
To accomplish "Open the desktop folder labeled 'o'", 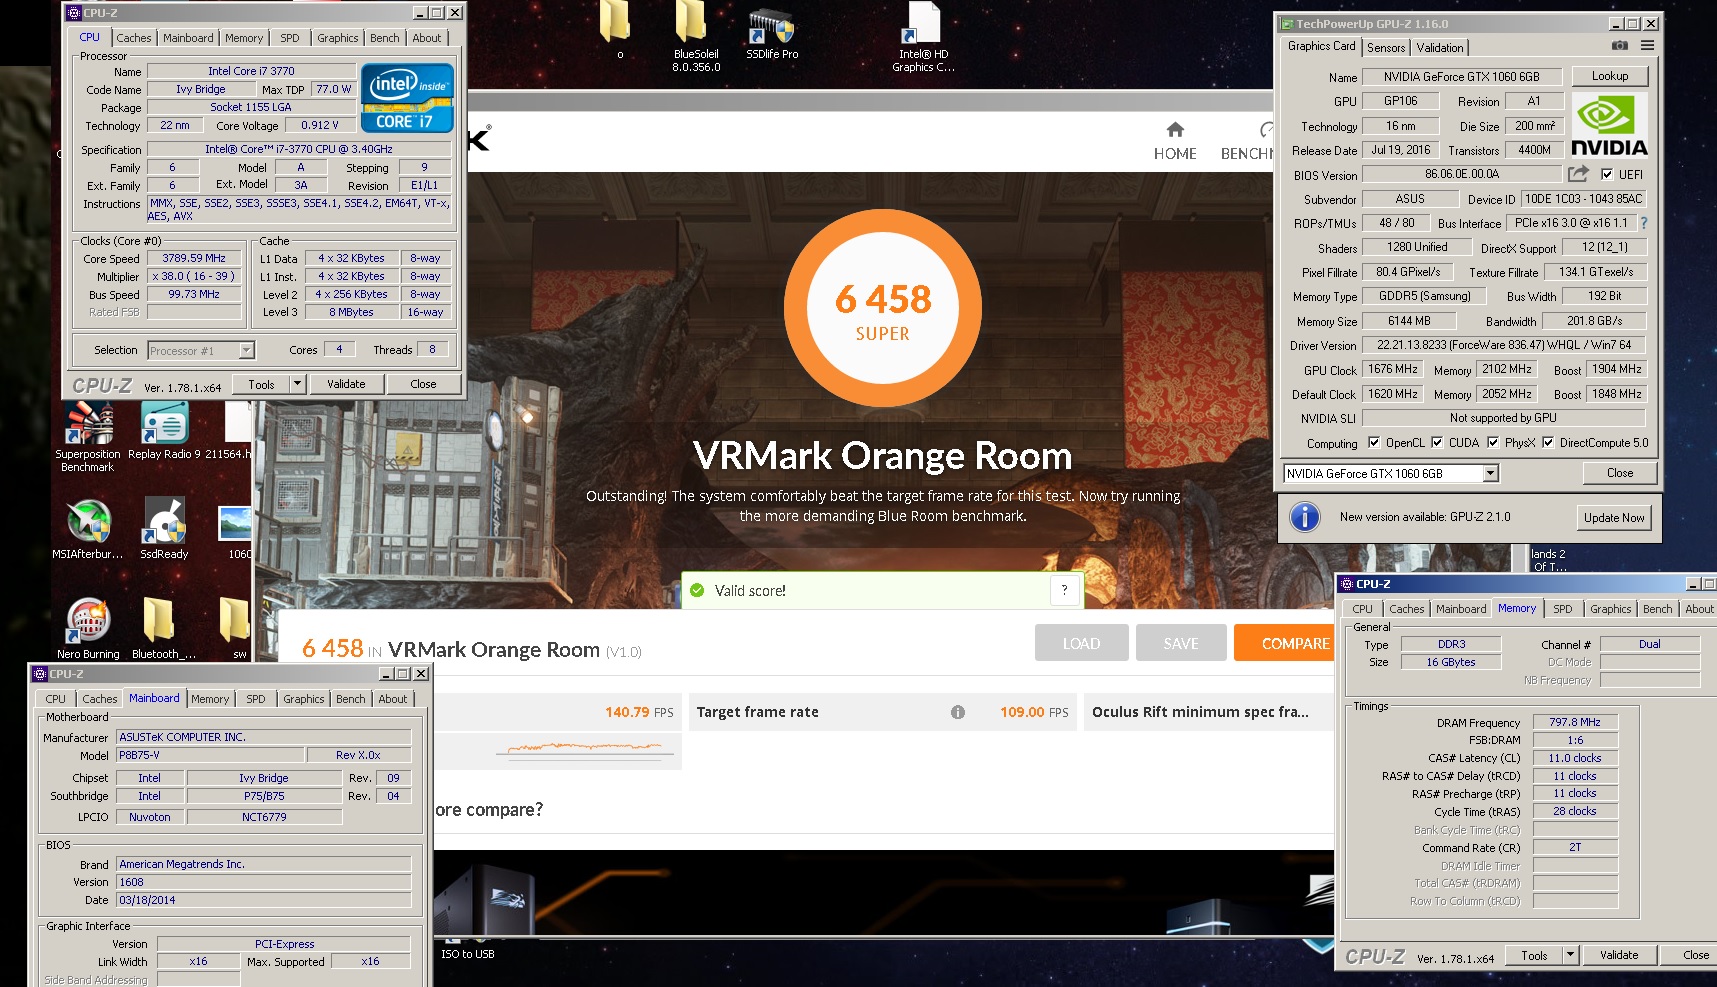I will [x=616, y=22].
